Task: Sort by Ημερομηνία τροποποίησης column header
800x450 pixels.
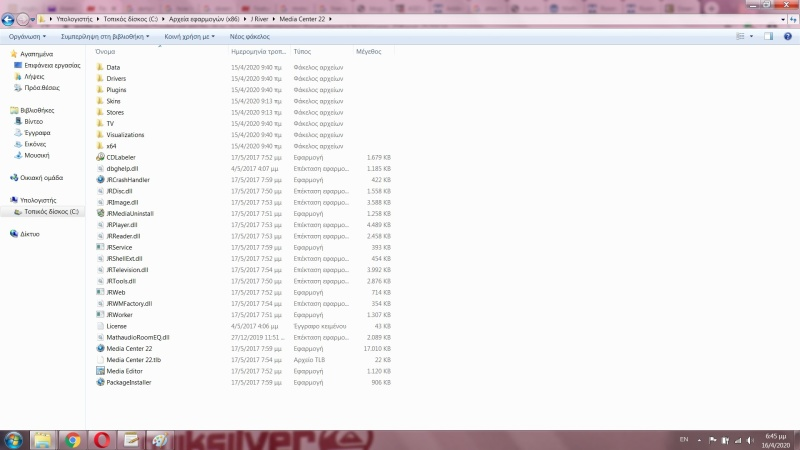Action: [x=259, y=52]
